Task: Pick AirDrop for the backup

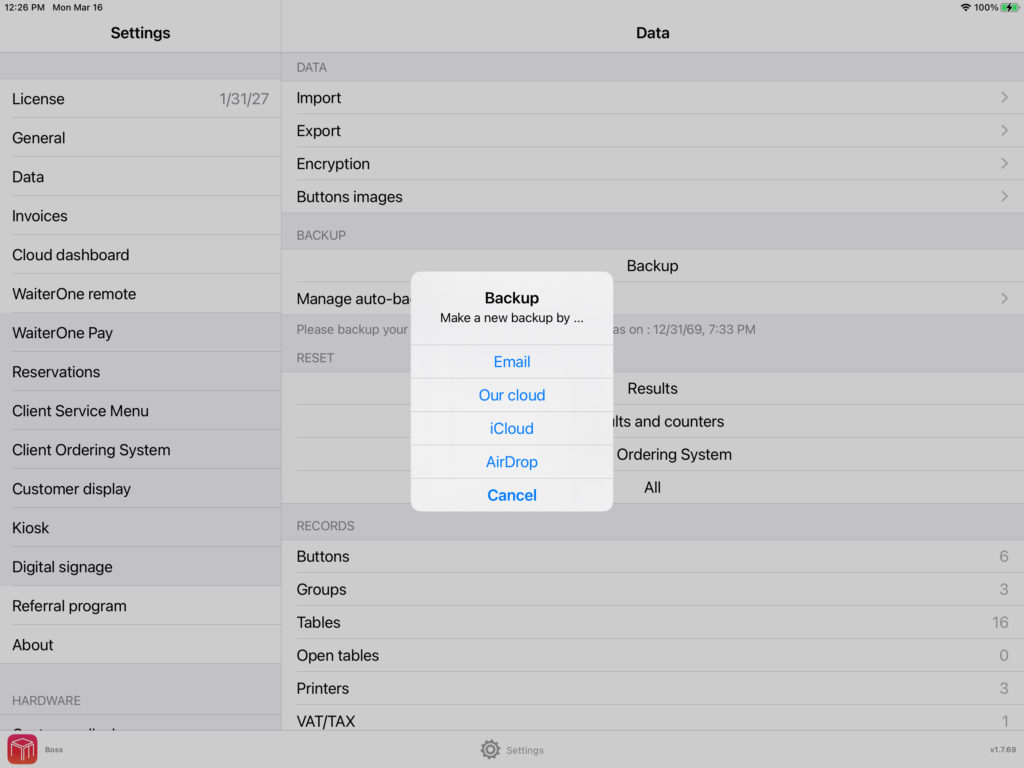Action: pos(512,462)
